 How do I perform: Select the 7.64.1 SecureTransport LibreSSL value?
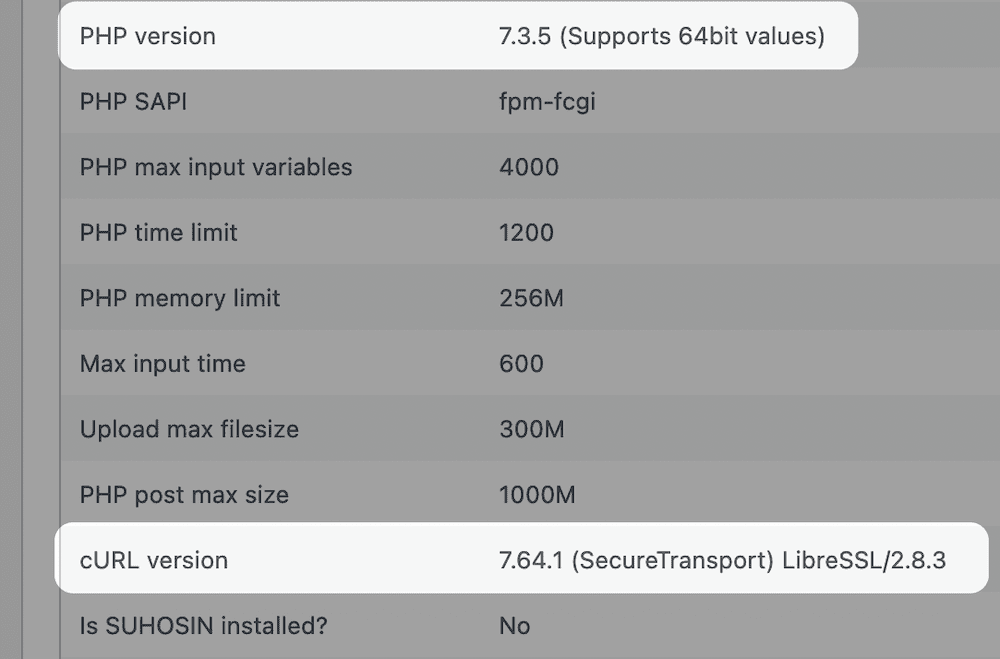(723, 560)
